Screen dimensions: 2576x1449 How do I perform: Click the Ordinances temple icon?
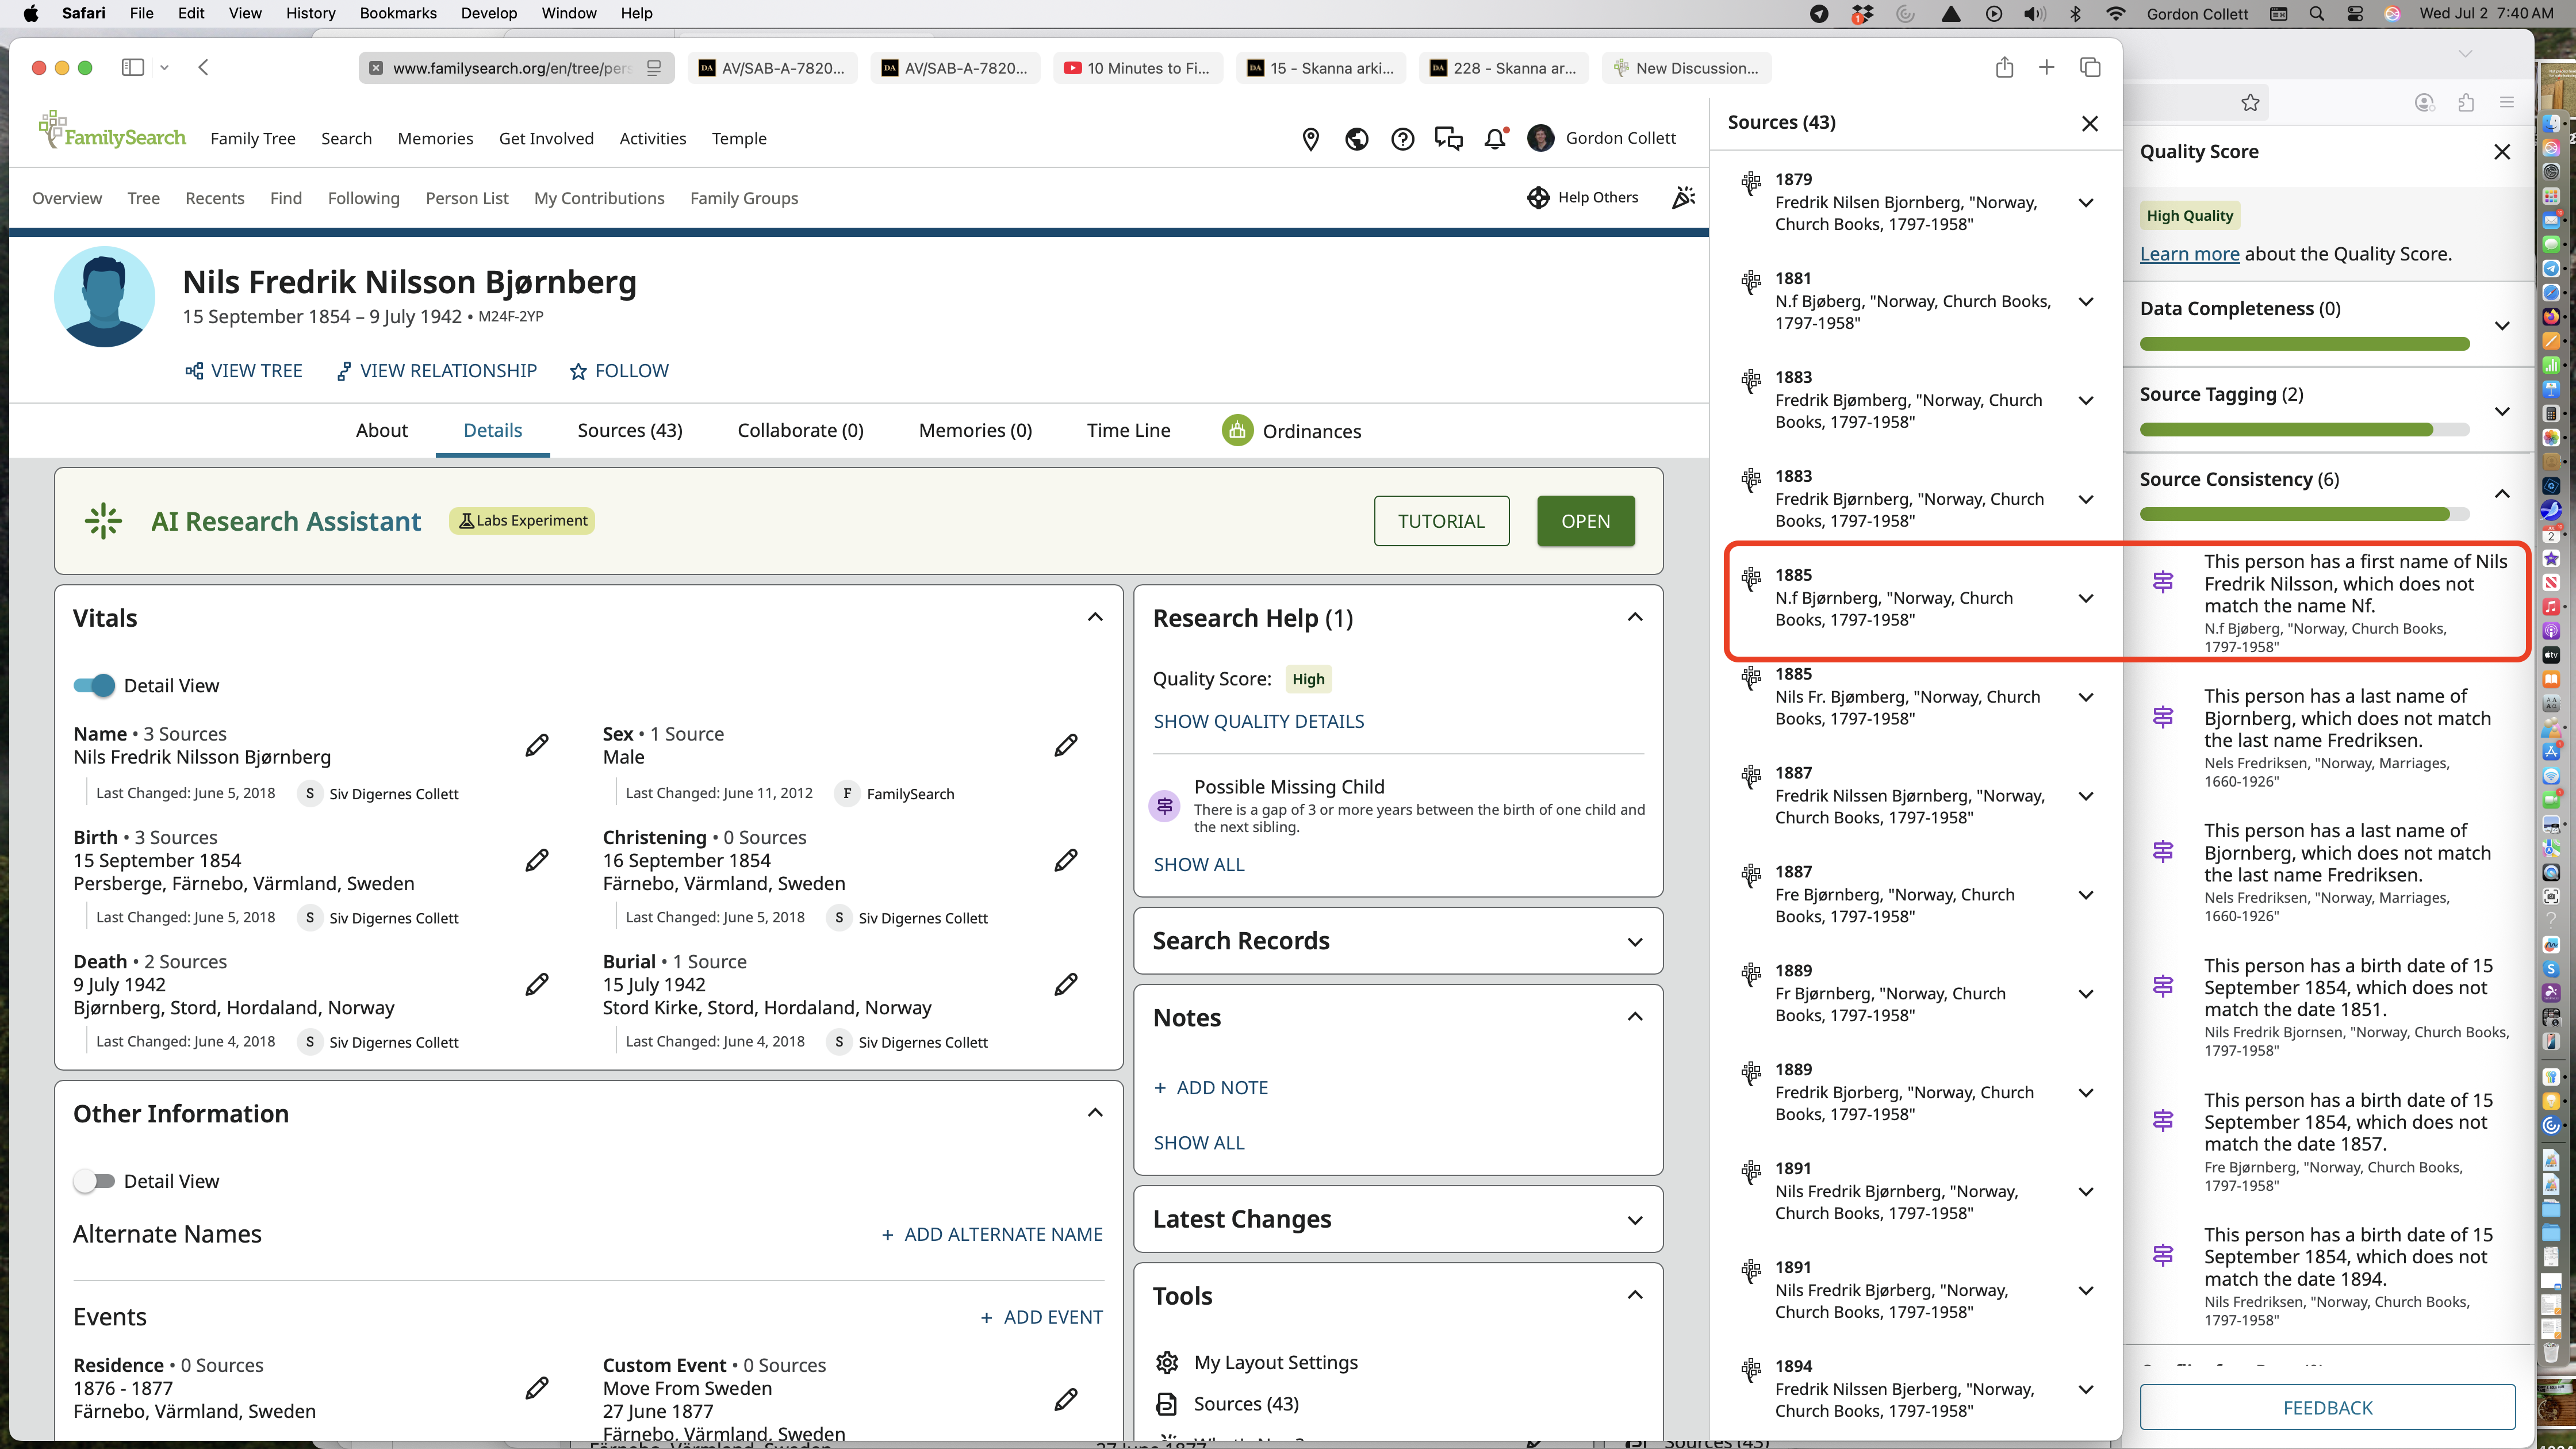(1237, 431)
